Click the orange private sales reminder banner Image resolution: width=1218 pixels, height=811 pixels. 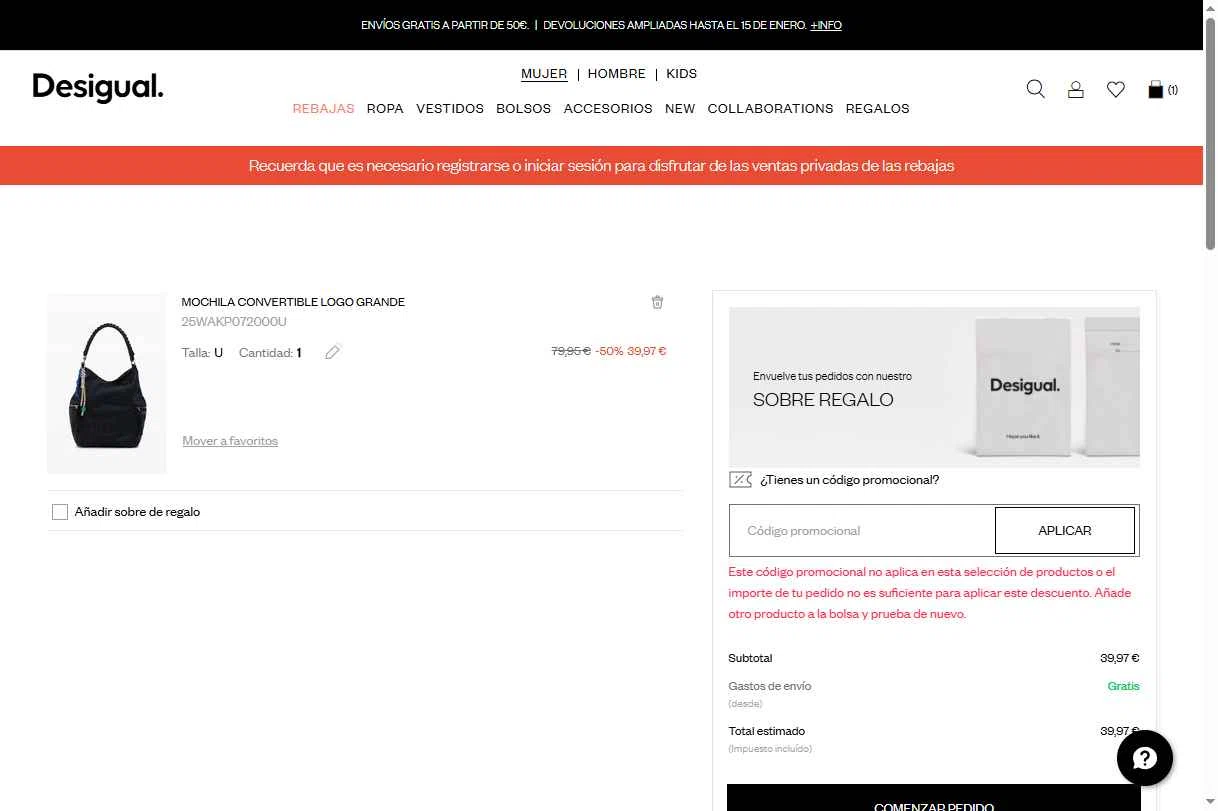601,166
